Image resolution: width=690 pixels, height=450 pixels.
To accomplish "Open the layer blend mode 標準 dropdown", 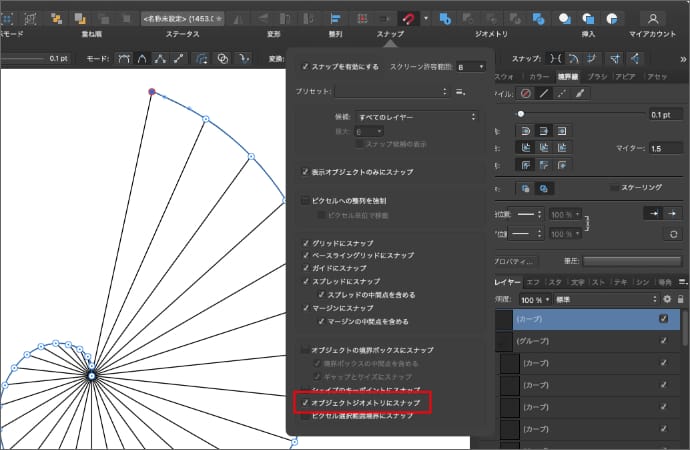I will 600,299.
